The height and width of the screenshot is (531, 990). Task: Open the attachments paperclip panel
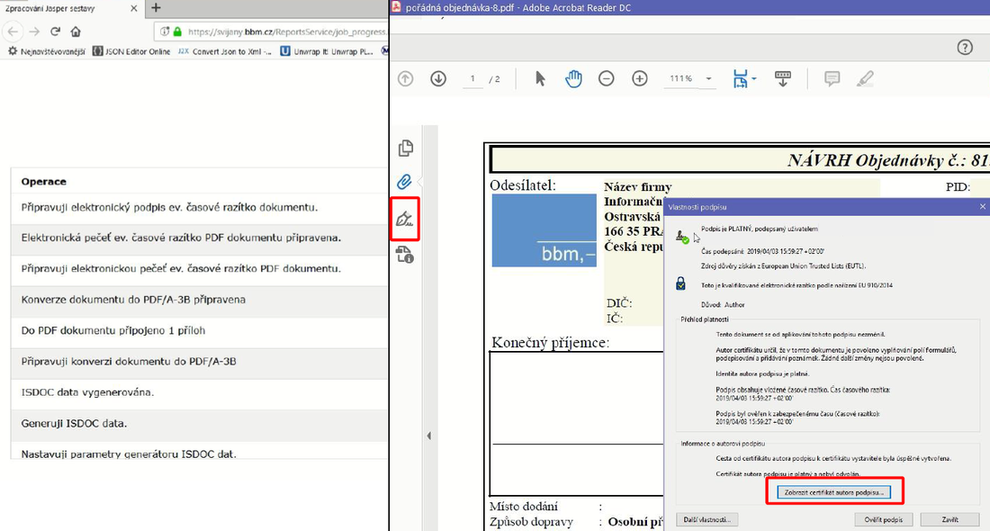coord(404,182)
